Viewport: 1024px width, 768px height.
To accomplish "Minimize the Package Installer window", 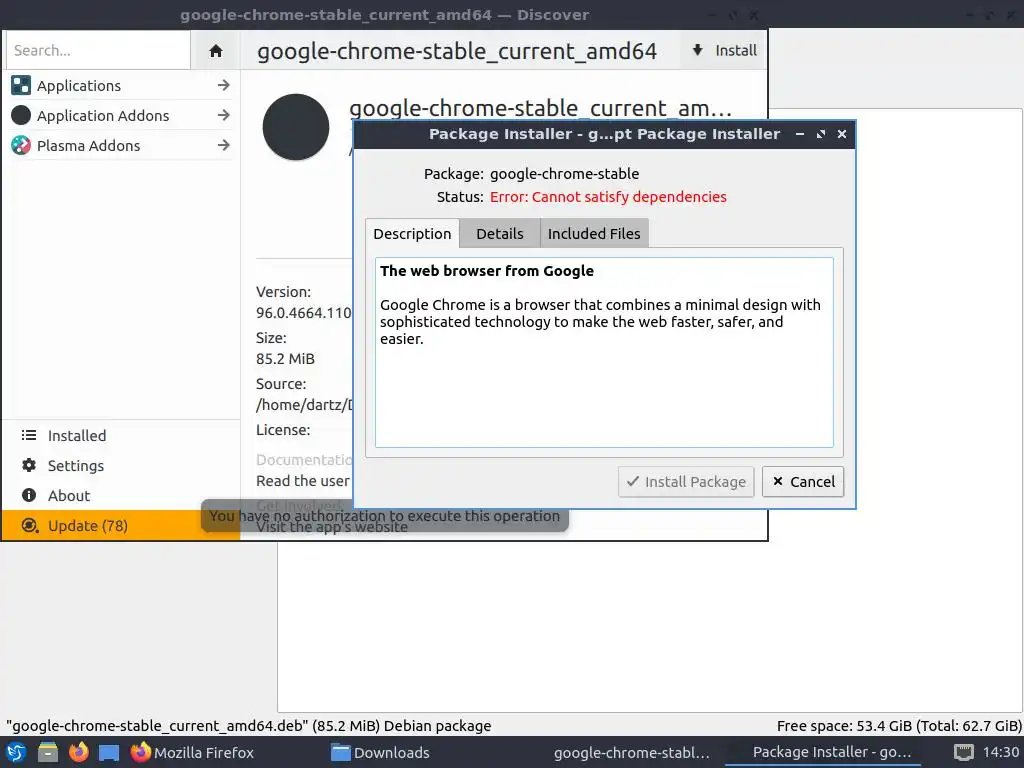I will 799,134.
